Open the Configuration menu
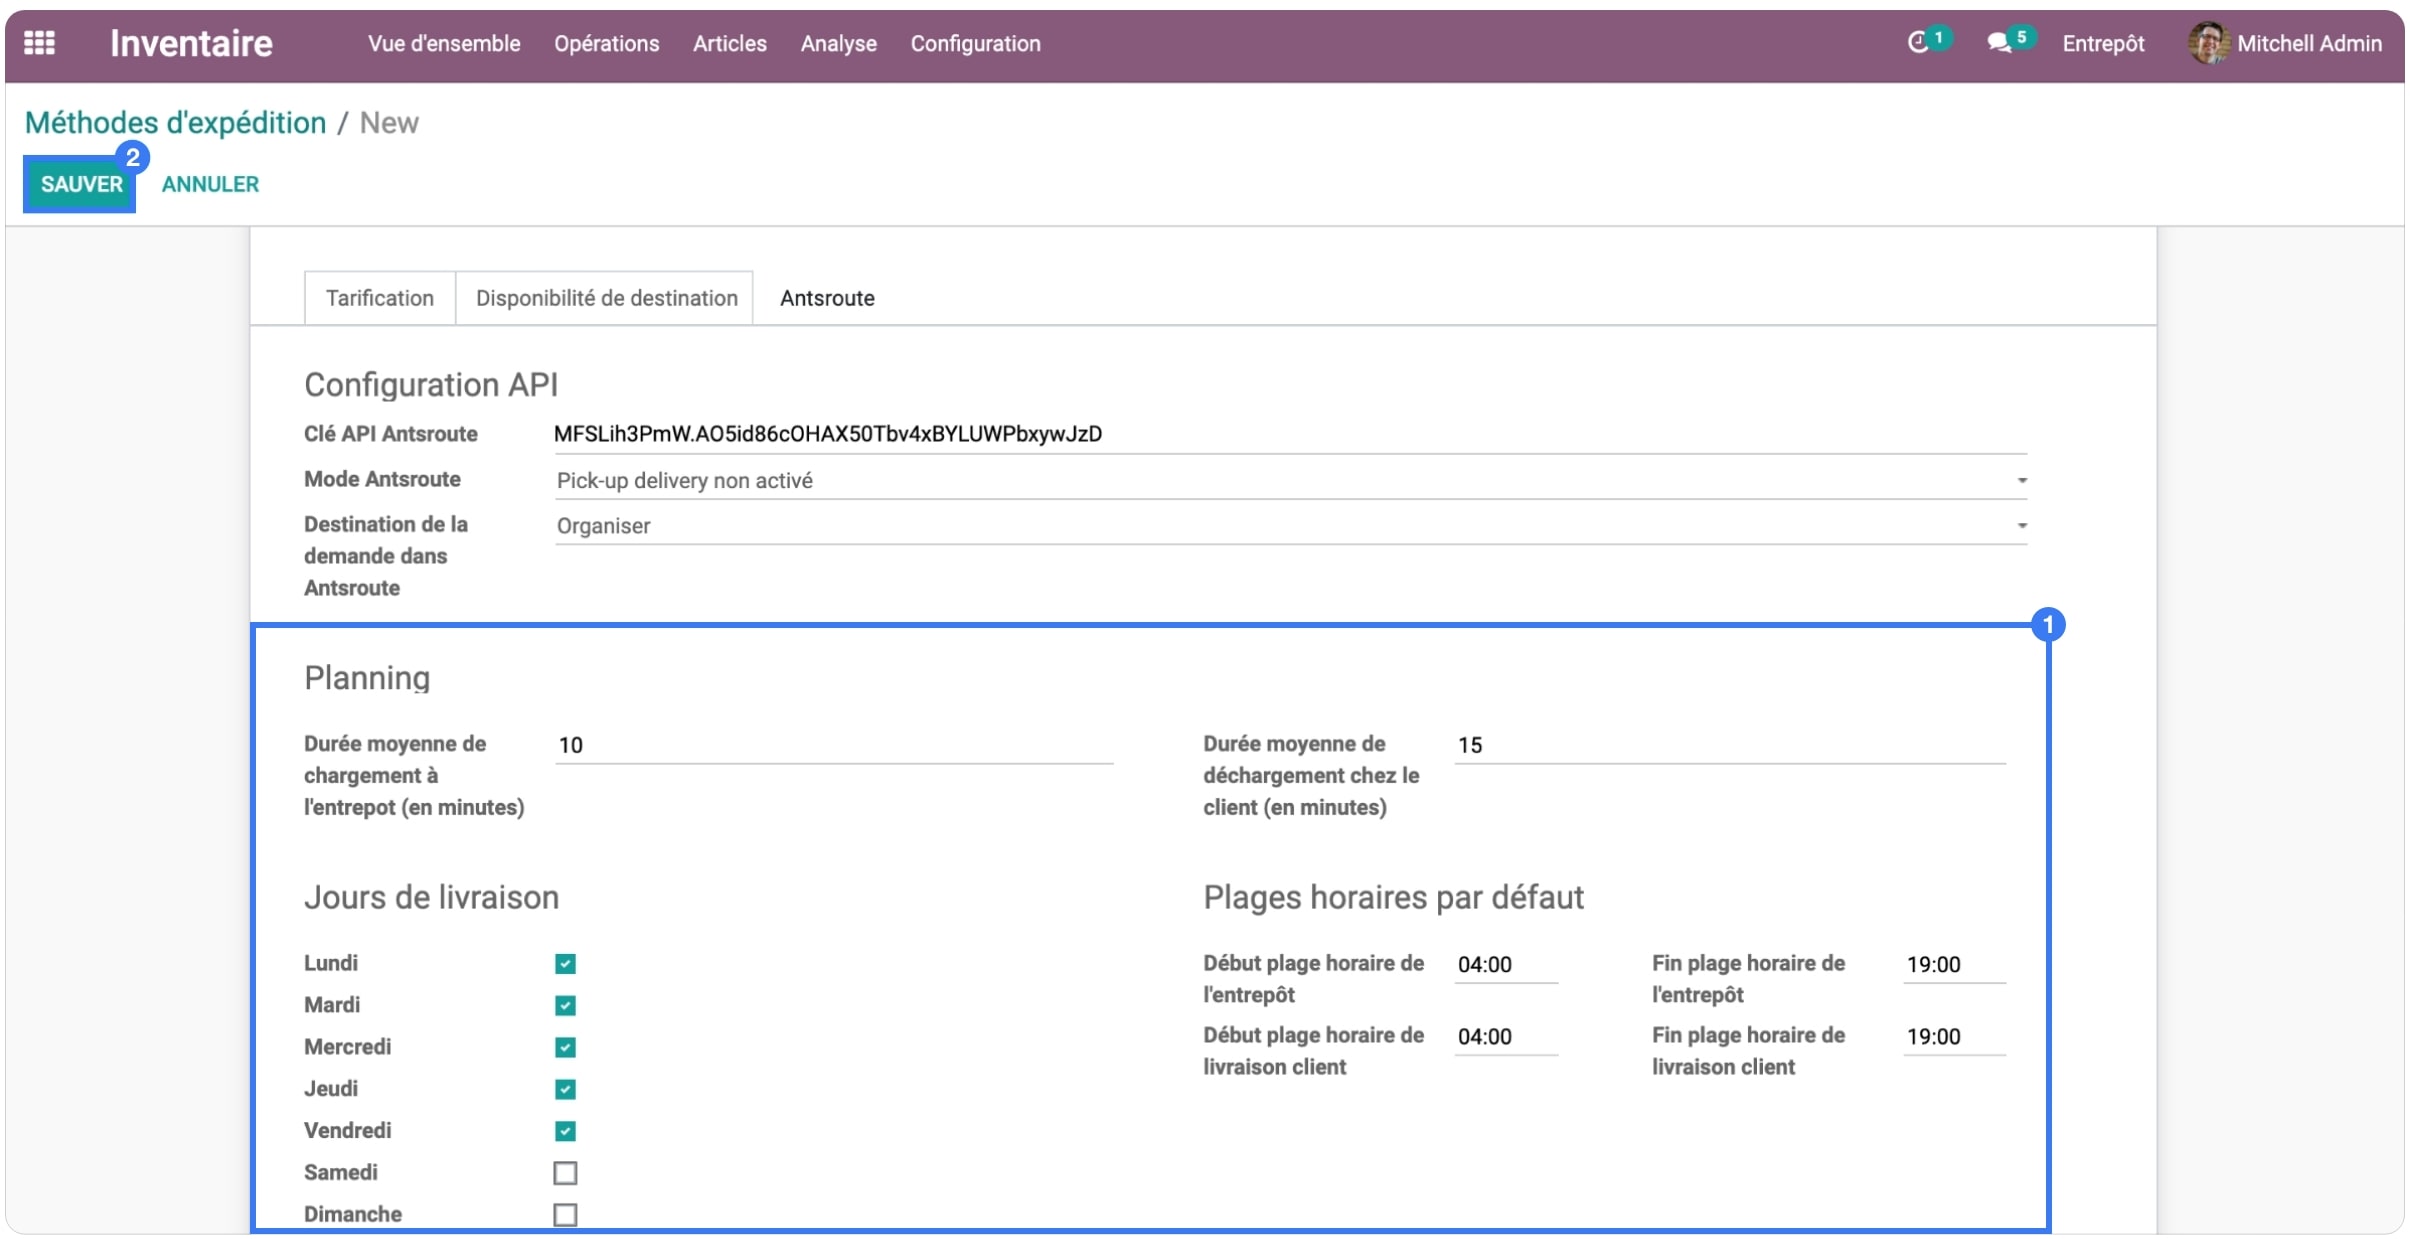 pyautogui.click(x=975, y=44)
